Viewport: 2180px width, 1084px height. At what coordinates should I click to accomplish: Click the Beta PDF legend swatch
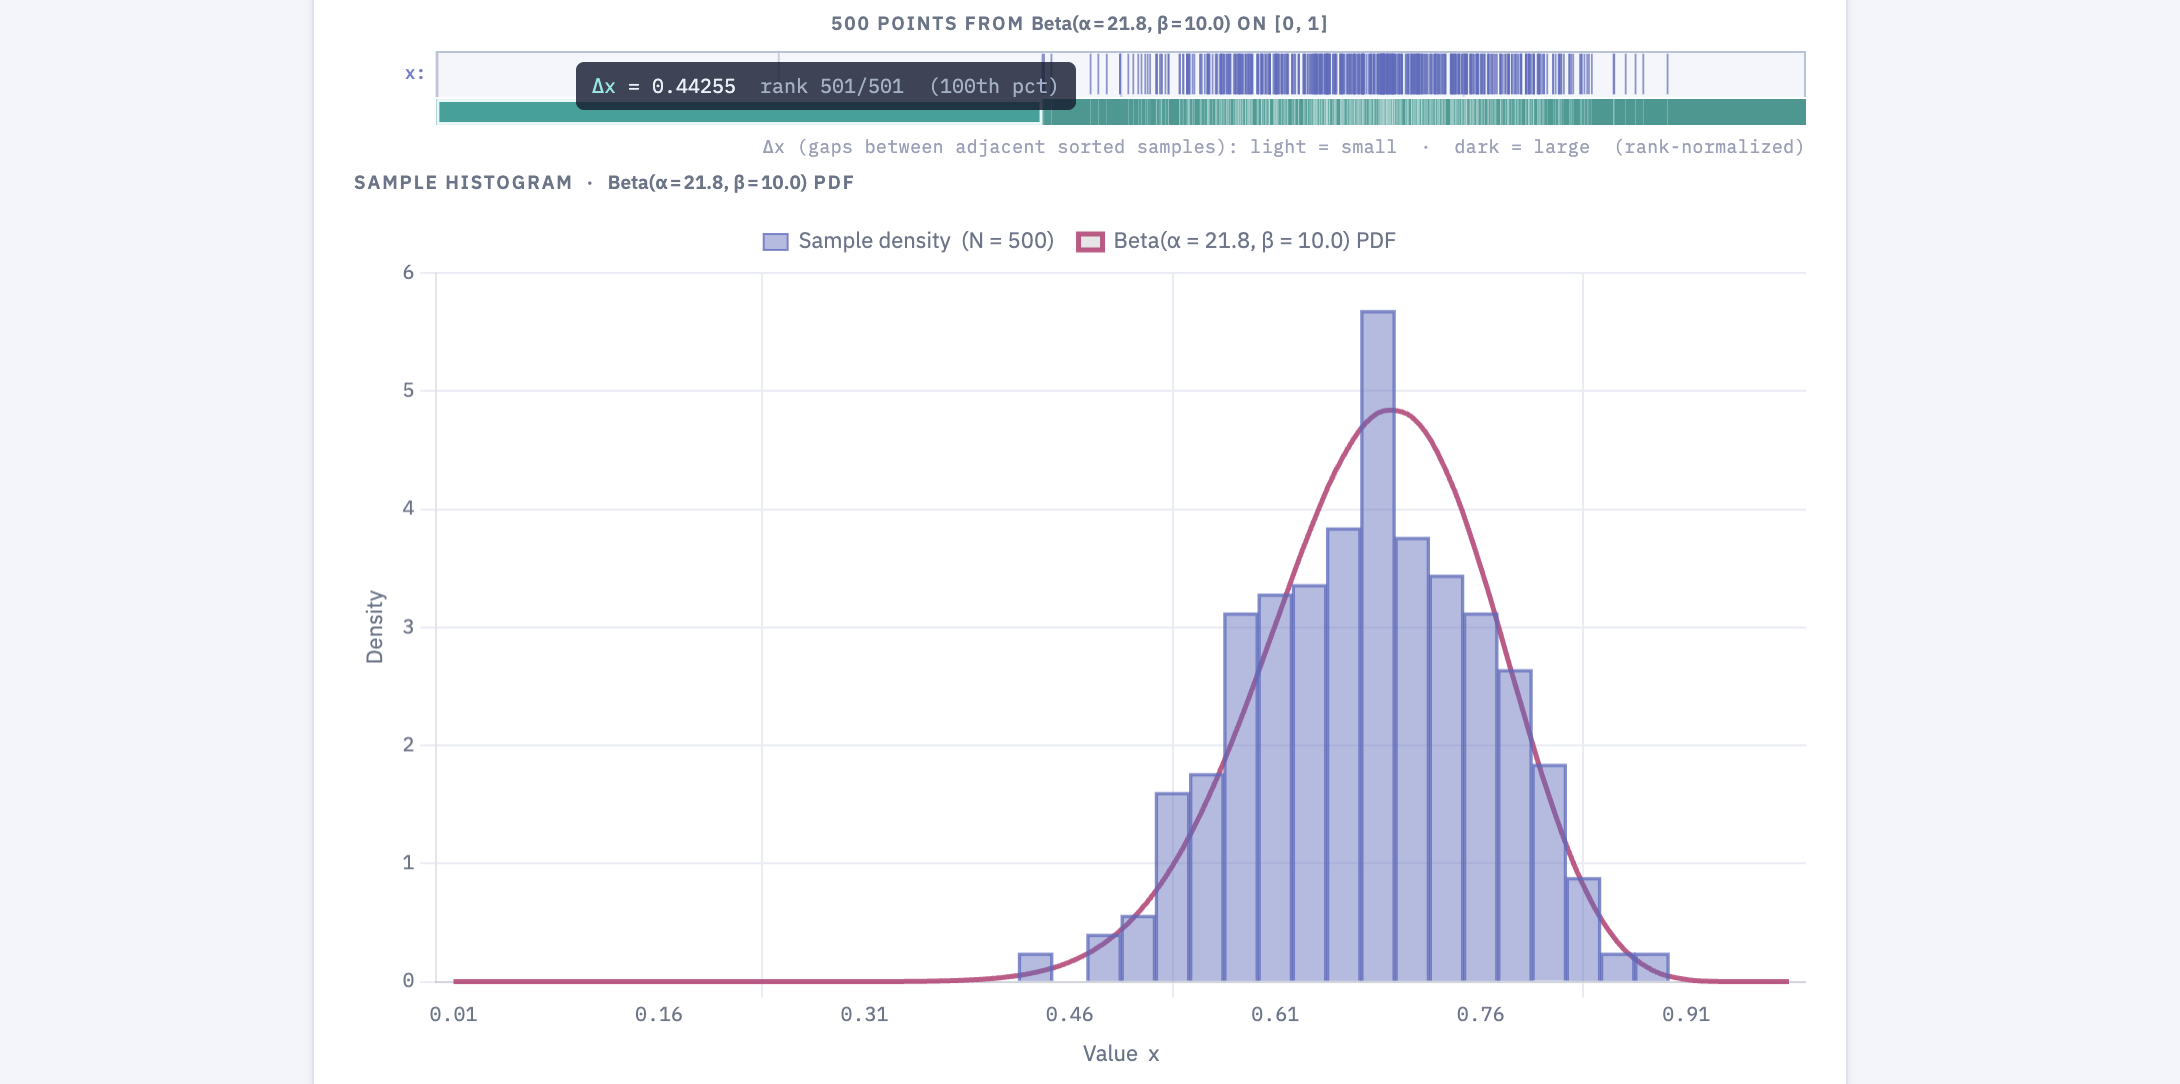tap(1089, 240)
